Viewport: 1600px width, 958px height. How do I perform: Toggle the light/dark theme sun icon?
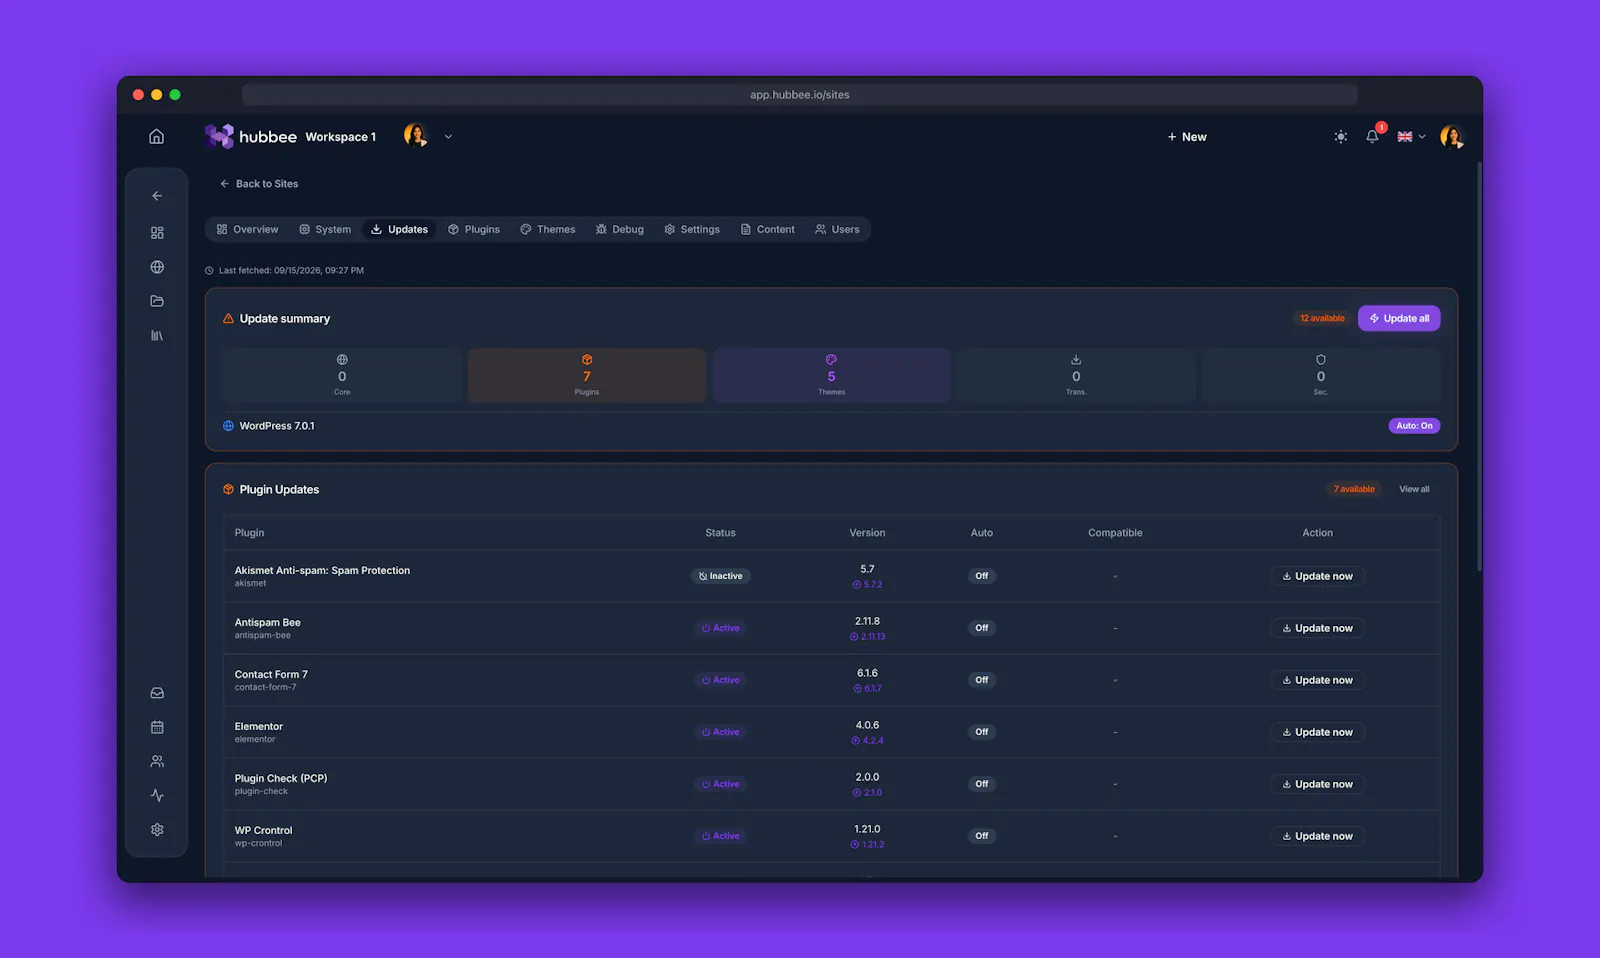click(1341, 137)
